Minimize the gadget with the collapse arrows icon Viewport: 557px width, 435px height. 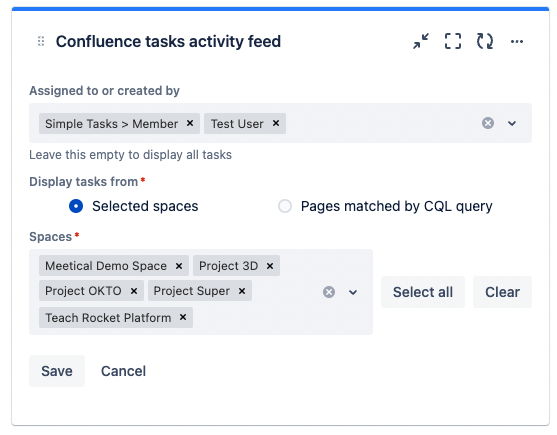421,41
